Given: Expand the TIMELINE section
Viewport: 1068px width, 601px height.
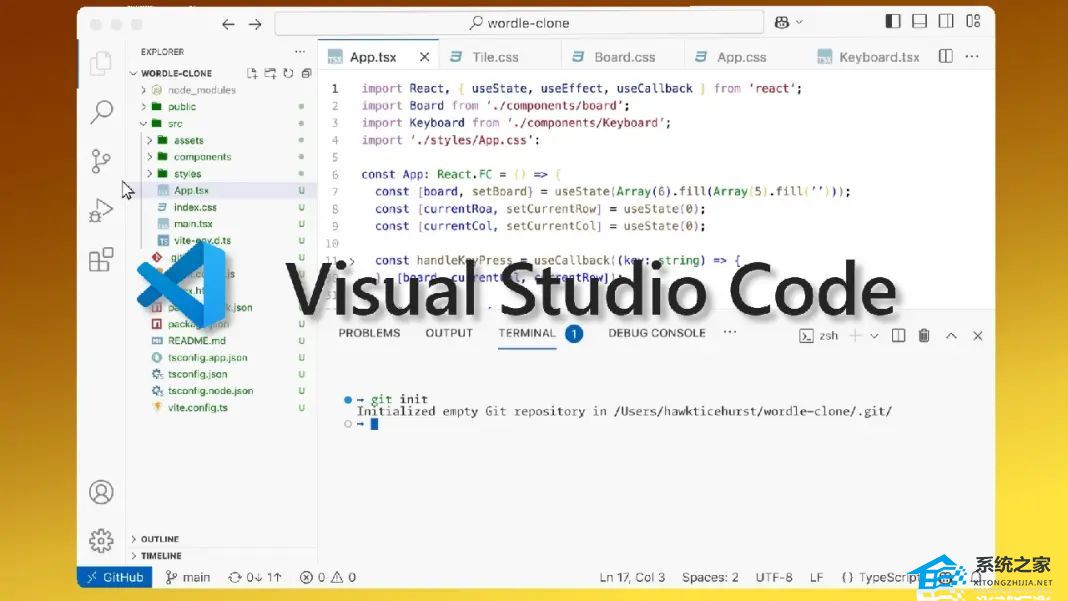Looking at the screenshot, I should pyautogui.click(x=161, y=556).
